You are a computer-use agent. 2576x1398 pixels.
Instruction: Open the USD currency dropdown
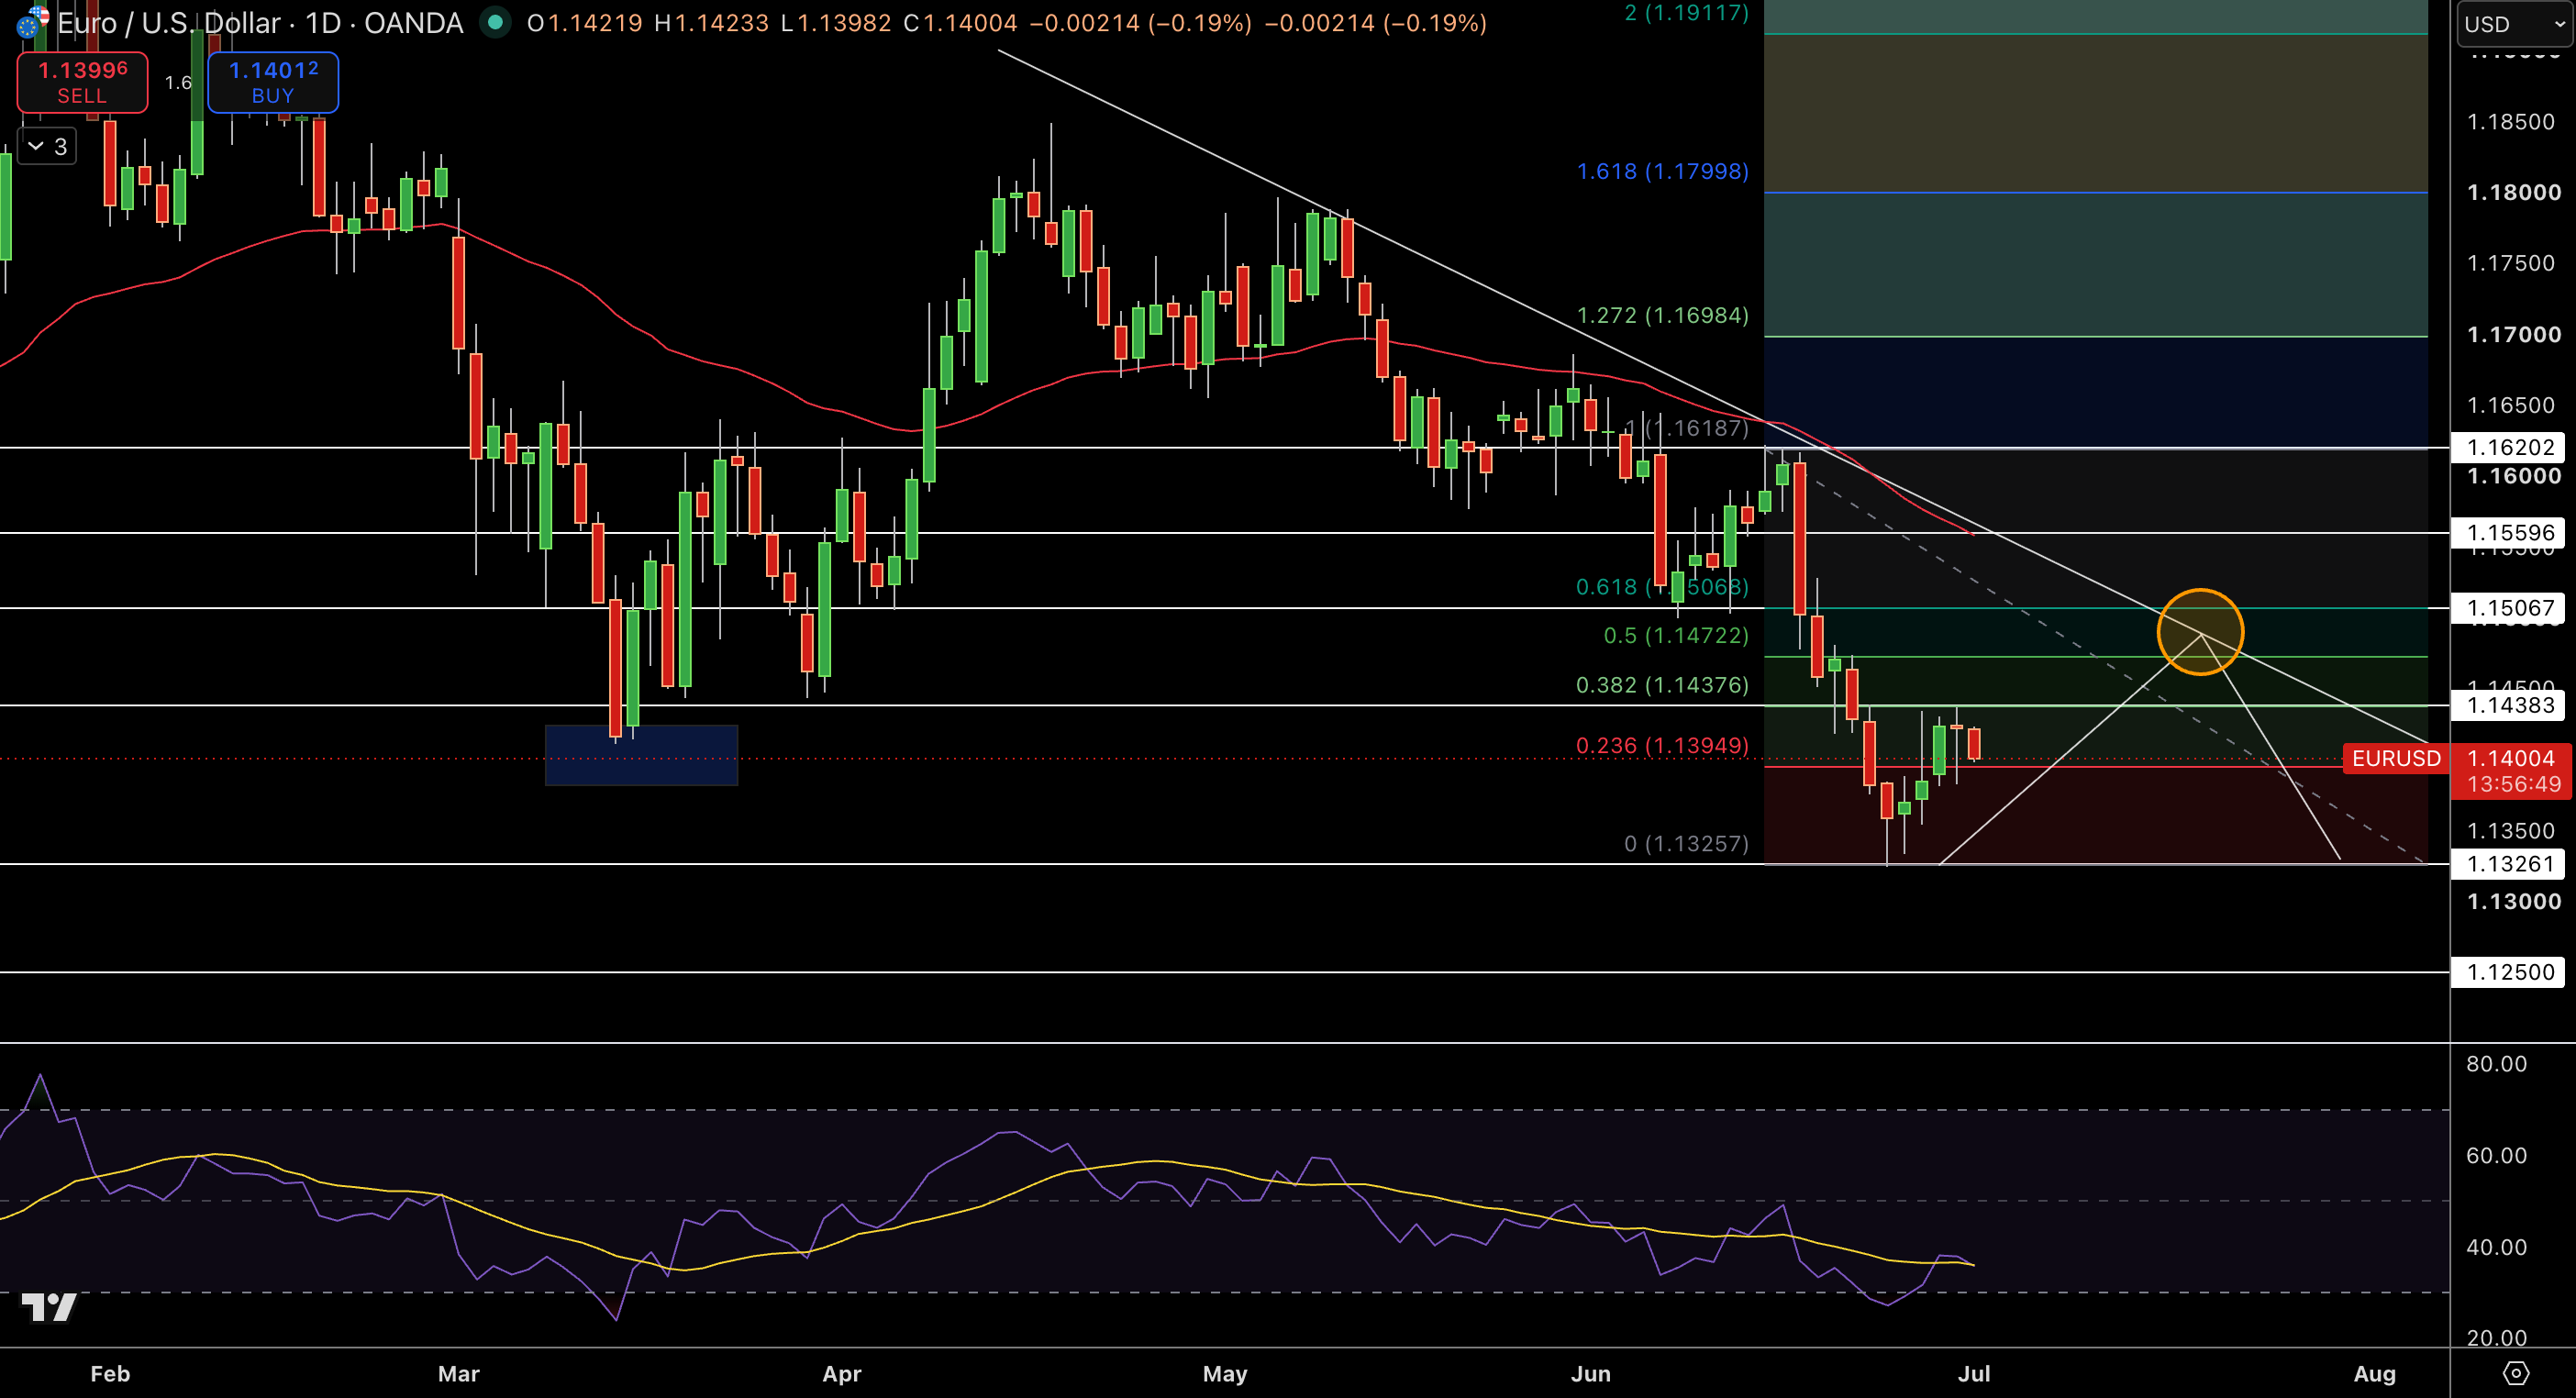pyautogui.click(x=2514, y=24)
